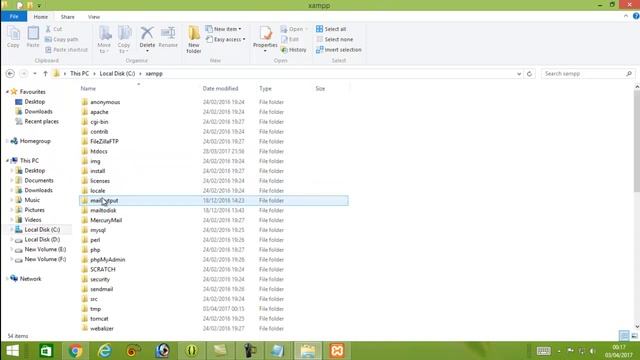
Task: Select the htdocs folder
Action: click(x=99, y=151)
